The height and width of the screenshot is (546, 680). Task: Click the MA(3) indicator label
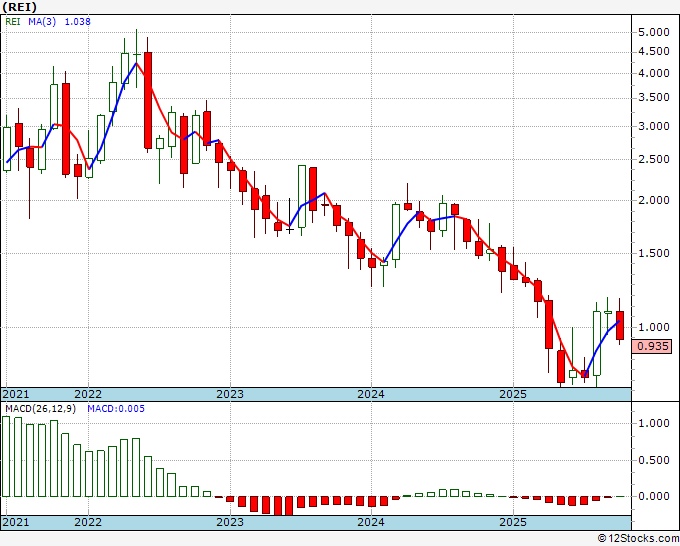tap(42, 21)
